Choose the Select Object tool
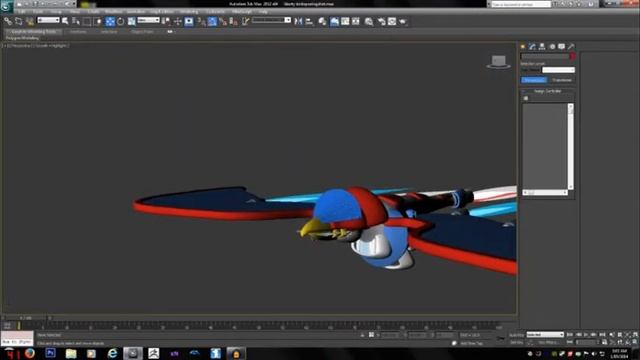Image resolution: width=640 pixels, height=360 pixels. click(65, 21)
